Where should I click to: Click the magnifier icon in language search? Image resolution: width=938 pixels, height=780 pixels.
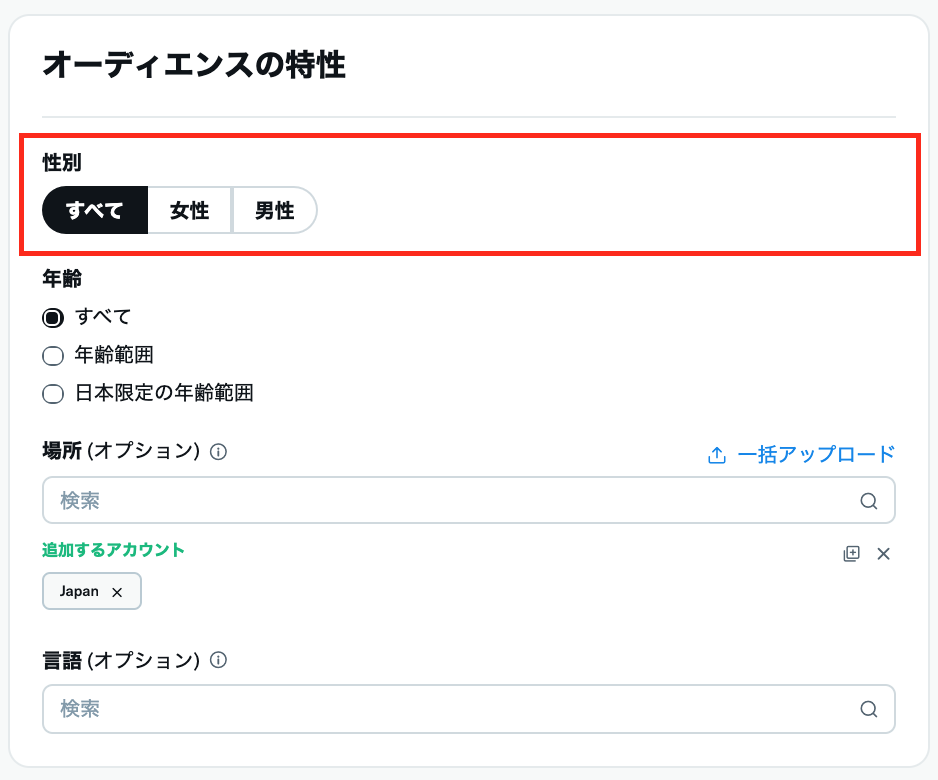(x=868, y=709)
